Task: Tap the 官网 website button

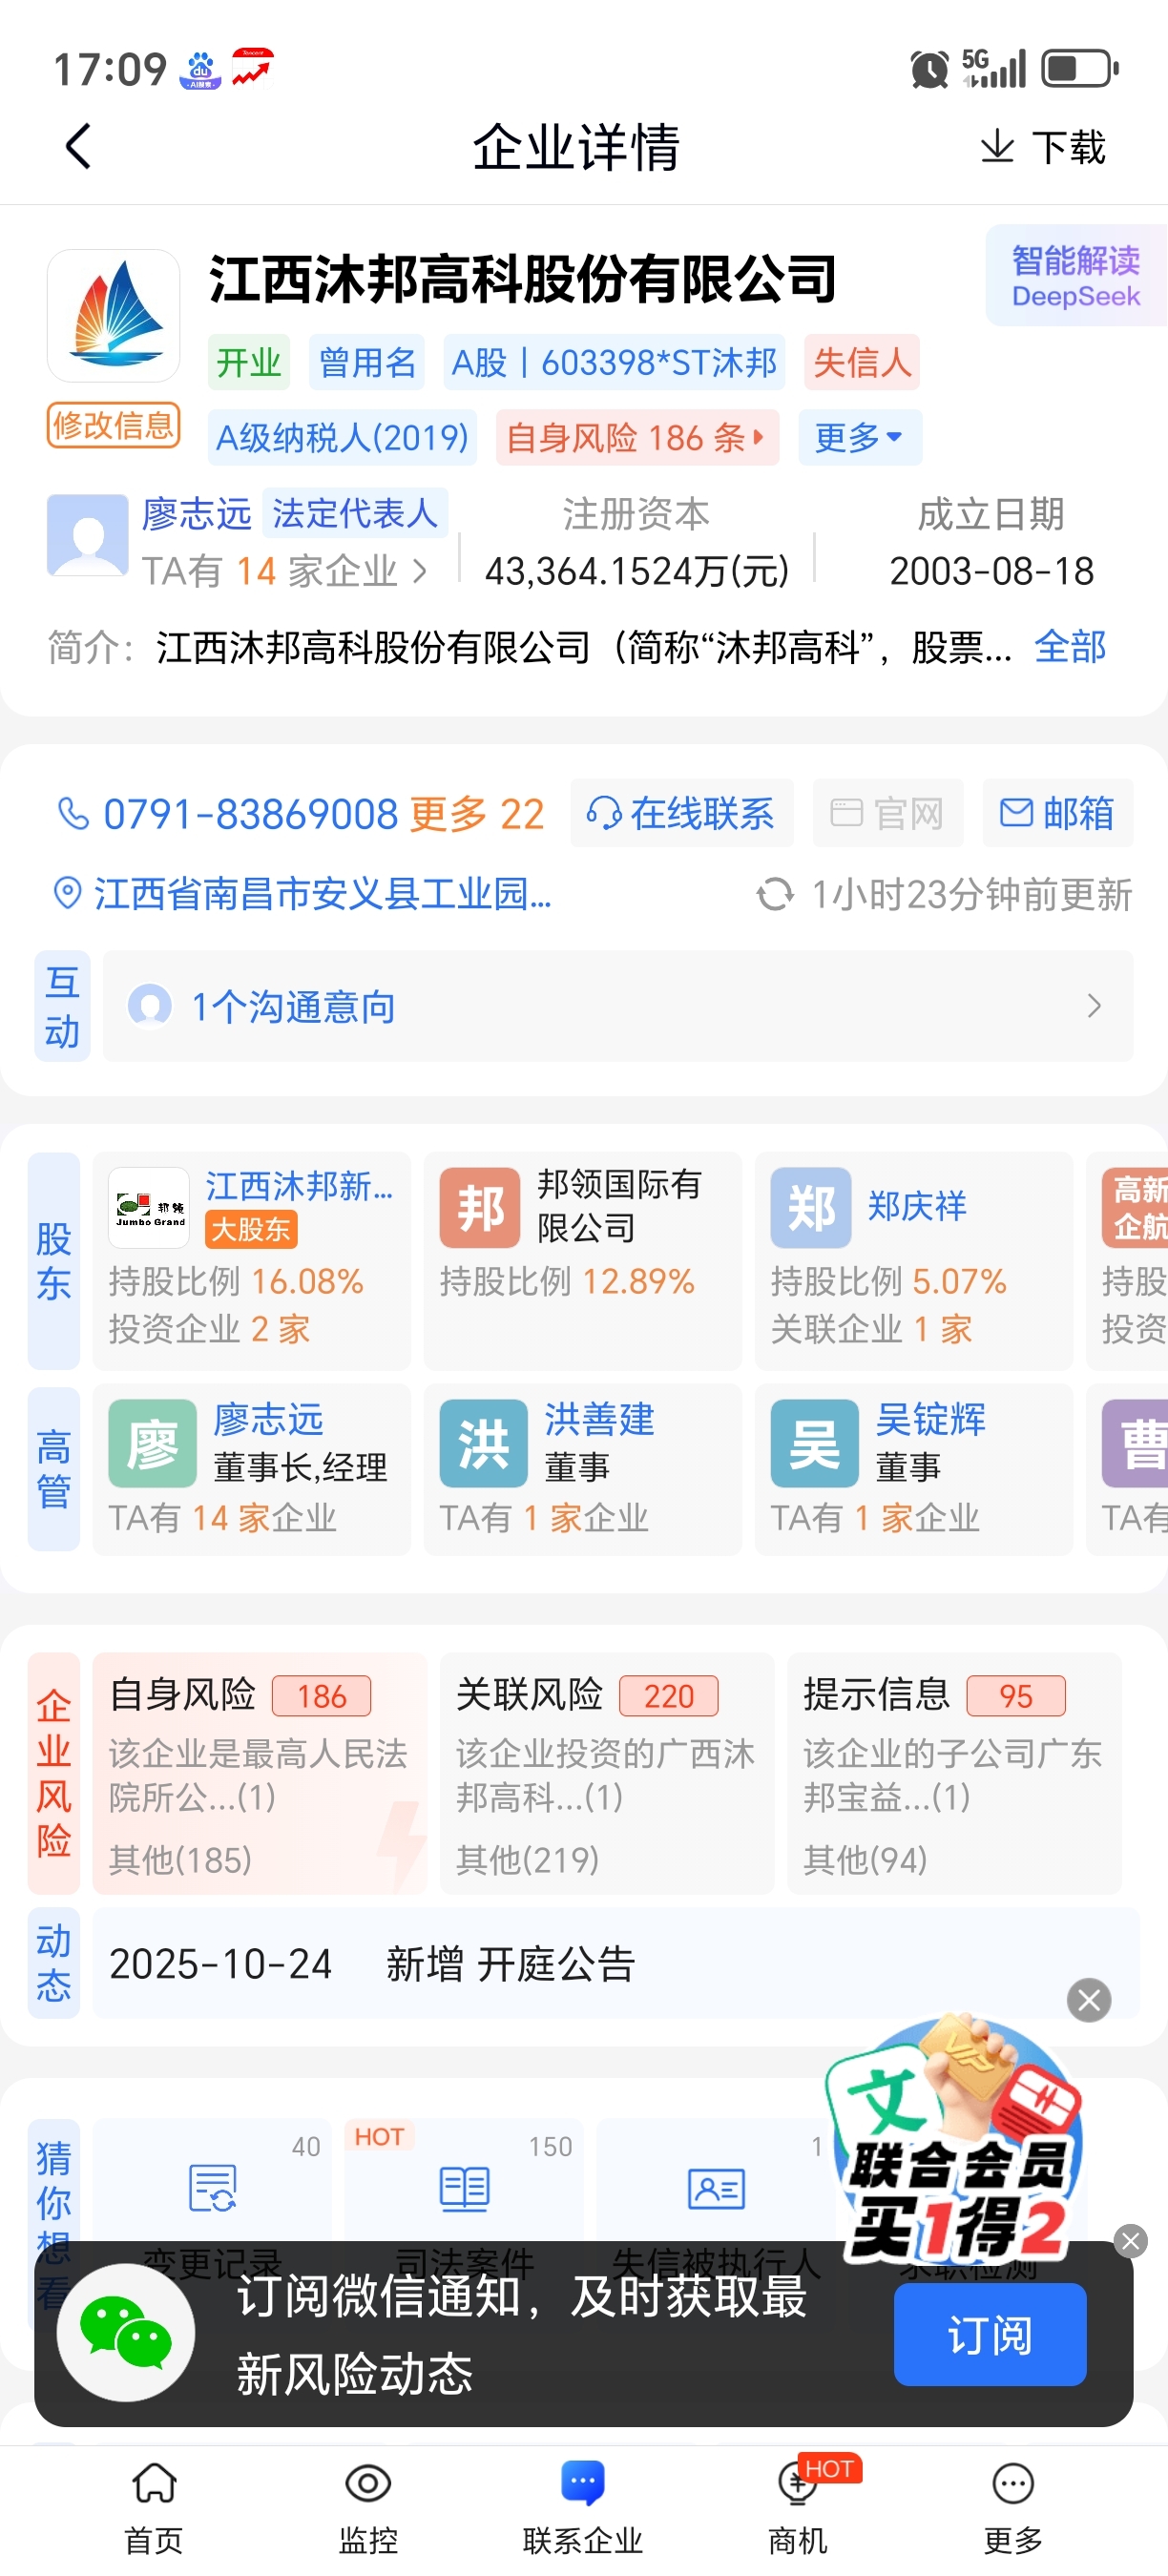Action: [x=888, y=813]
